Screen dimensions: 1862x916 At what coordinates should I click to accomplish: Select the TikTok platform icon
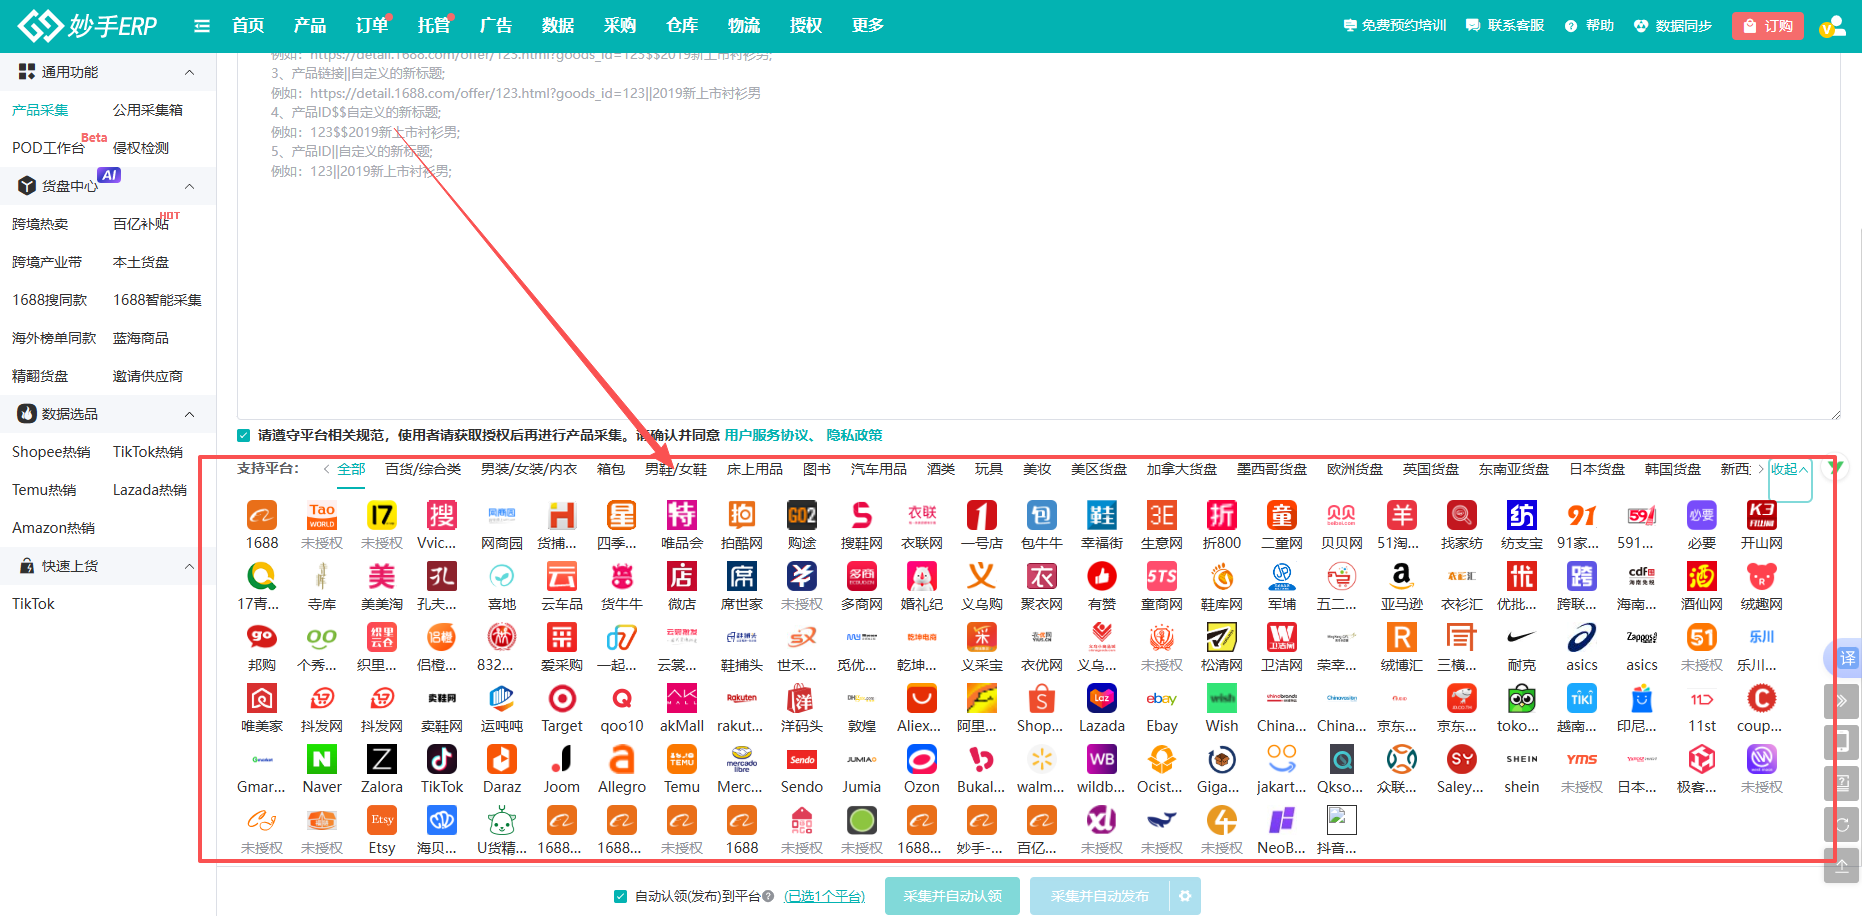tap(441, 761)
